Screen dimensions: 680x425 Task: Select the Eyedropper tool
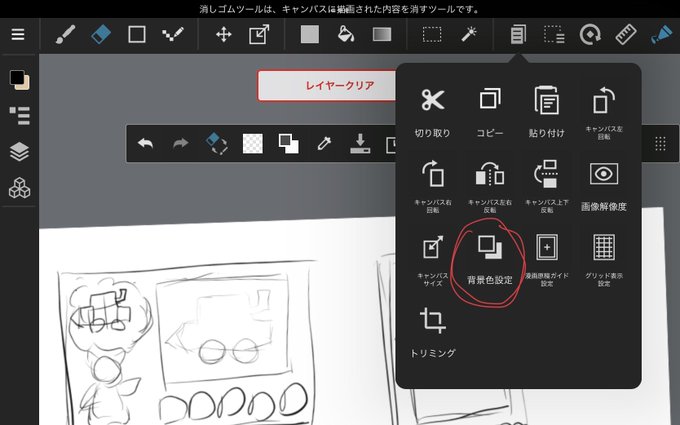tap(324, 144)
